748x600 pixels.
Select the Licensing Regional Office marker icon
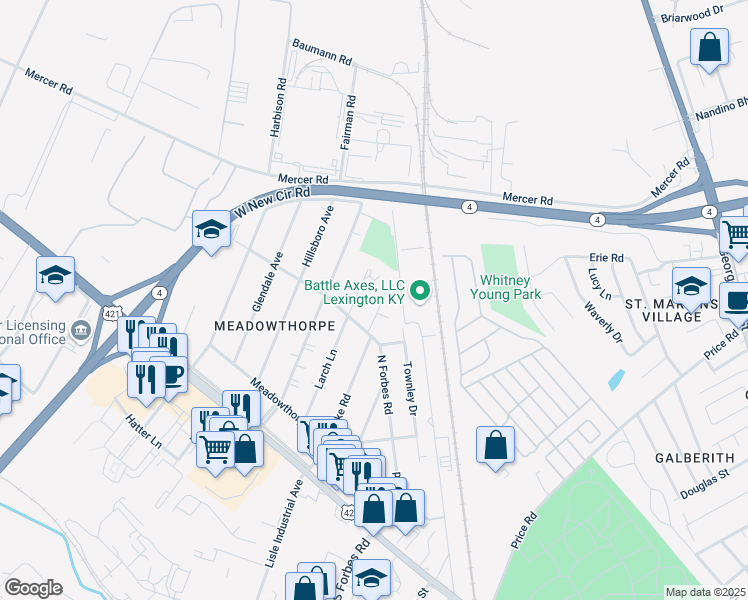tap(81, 331)
